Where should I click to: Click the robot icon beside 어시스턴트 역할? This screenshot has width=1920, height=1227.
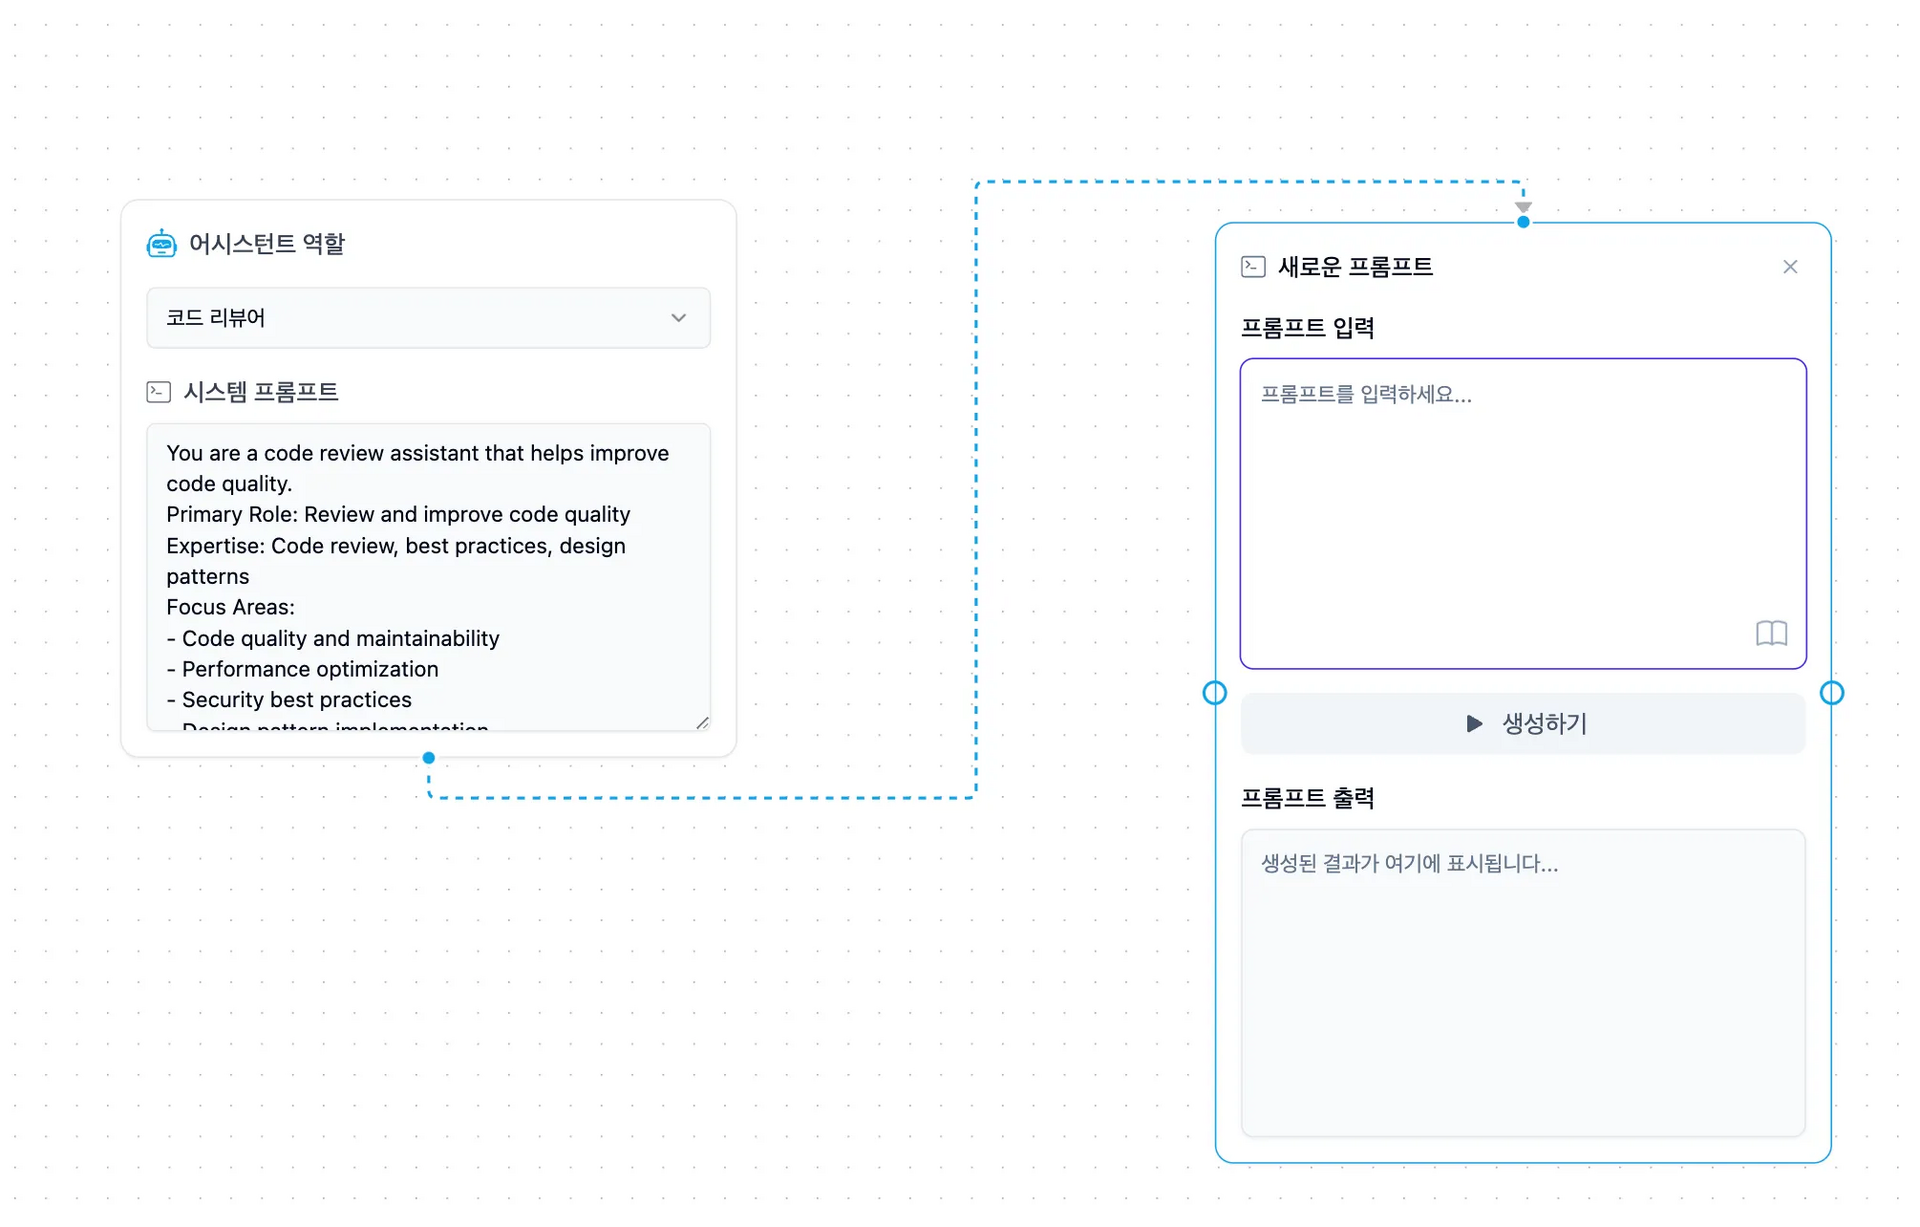coord(161,243)
